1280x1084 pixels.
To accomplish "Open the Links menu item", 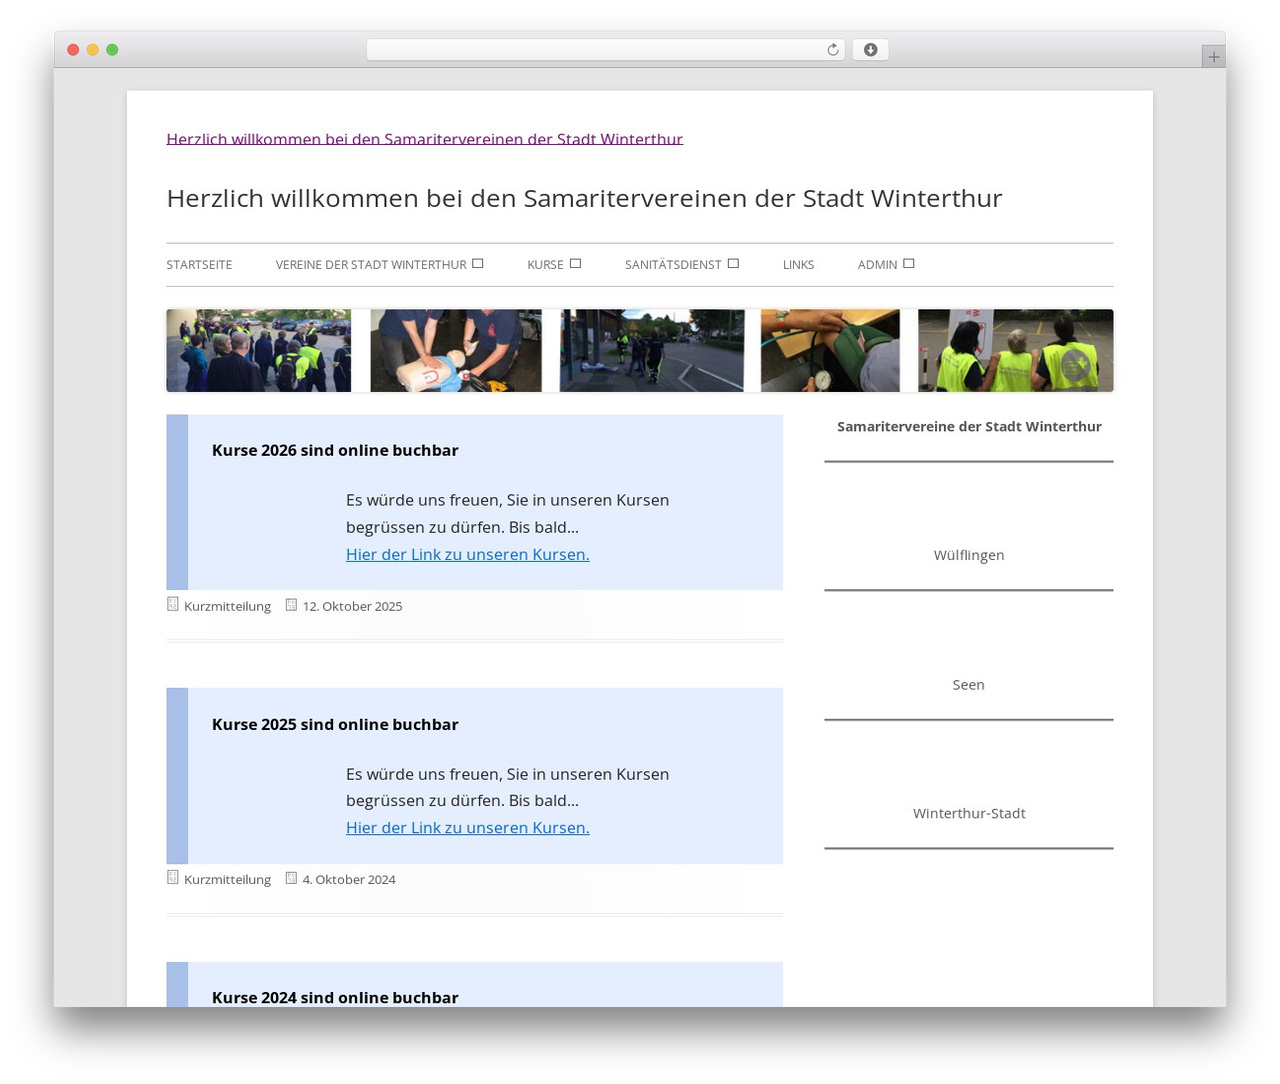I will pyautogui.click(x=798, y=265).
